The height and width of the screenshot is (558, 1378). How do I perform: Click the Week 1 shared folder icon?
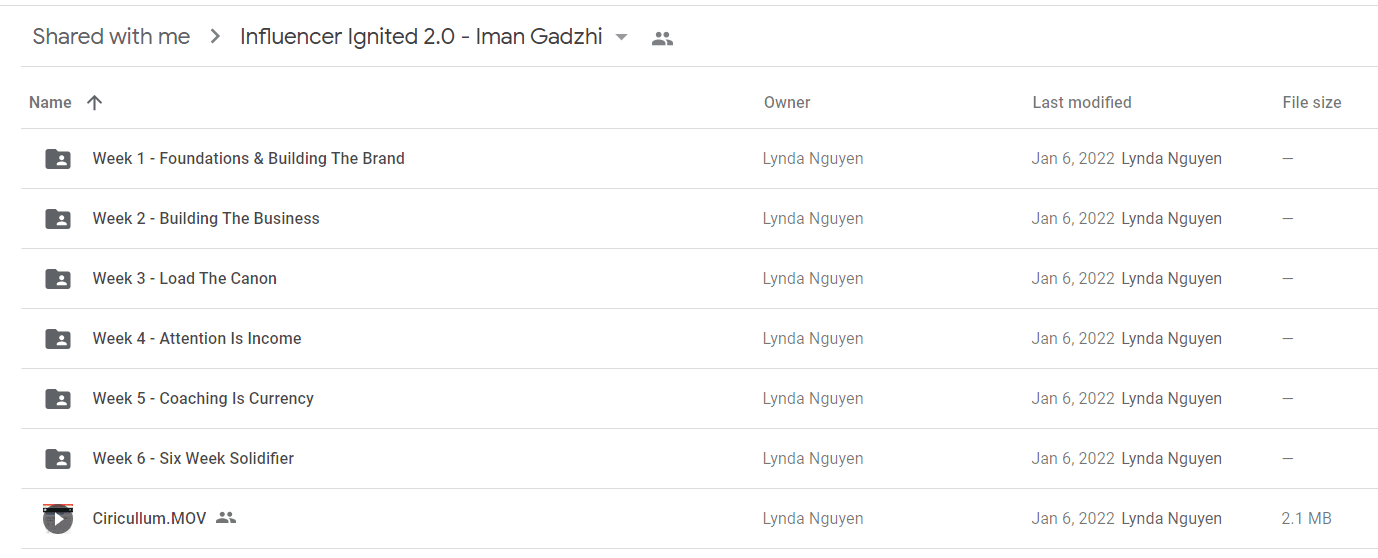click(x=58, y=158)
